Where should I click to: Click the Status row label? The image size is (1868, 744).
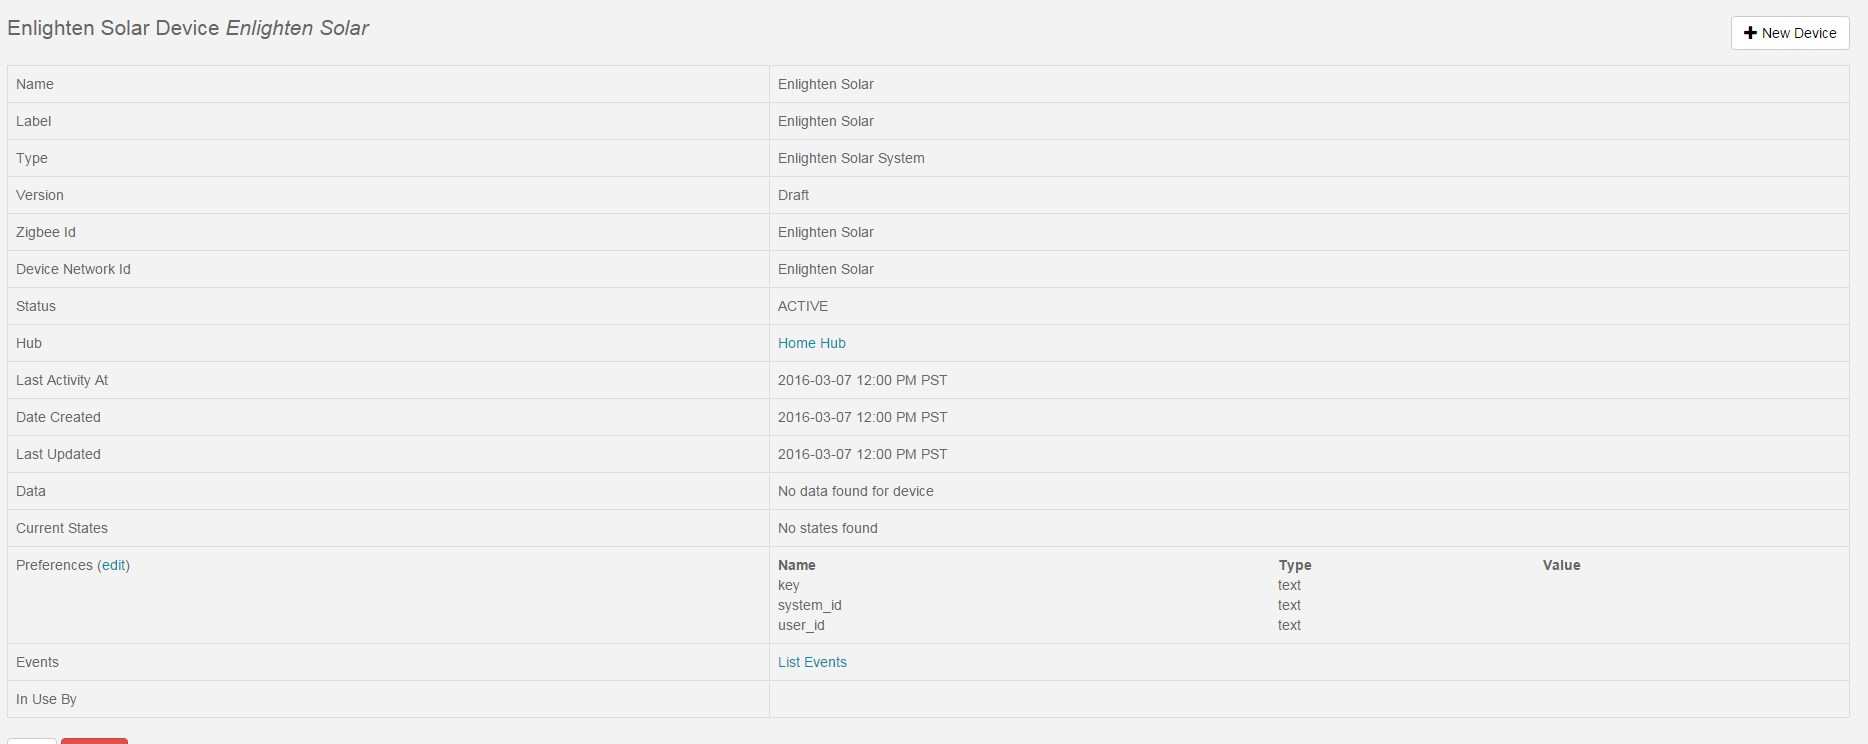pyautogui.click(x=36, y=306)
